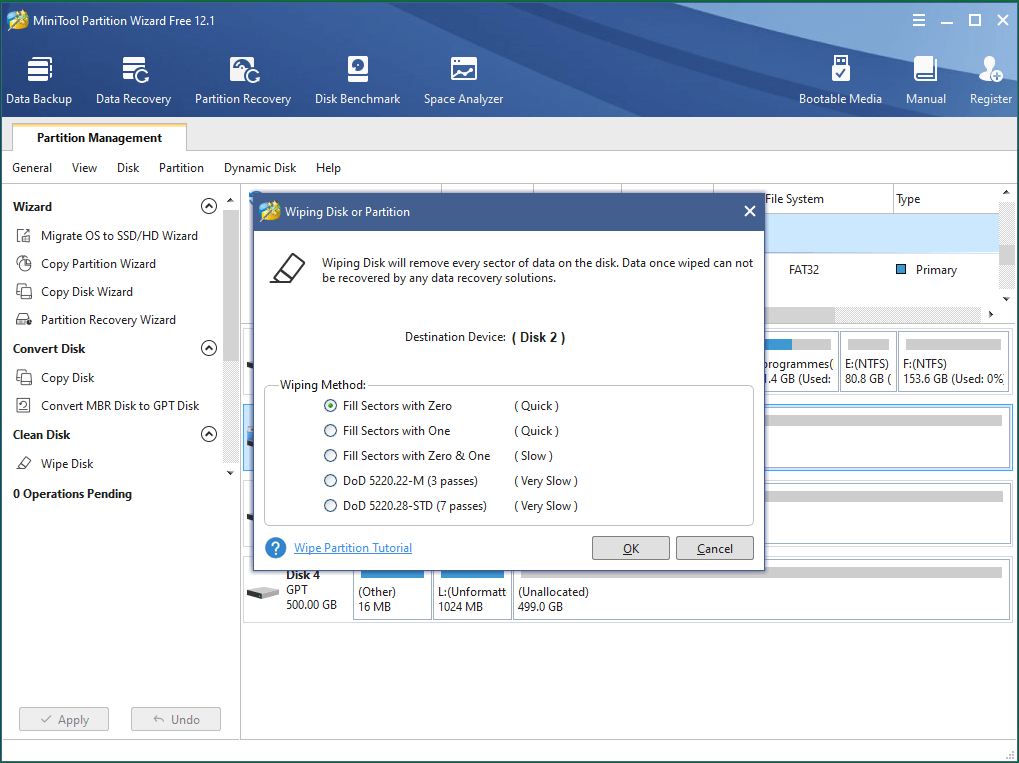This screenshot has height=763, width=1019.
Task: Select the F:(NTFS) partition block
Action: coord(953,361)
